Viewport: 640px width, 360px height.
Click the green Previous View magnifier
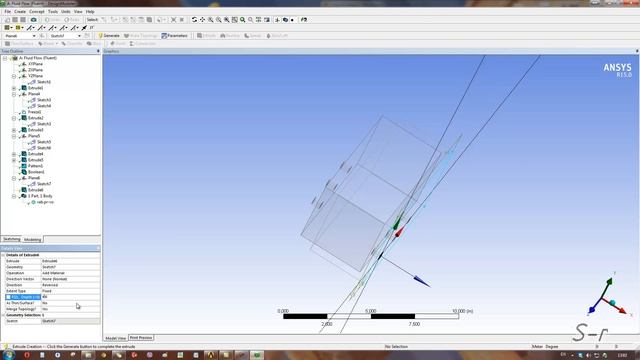coord(242,20)
